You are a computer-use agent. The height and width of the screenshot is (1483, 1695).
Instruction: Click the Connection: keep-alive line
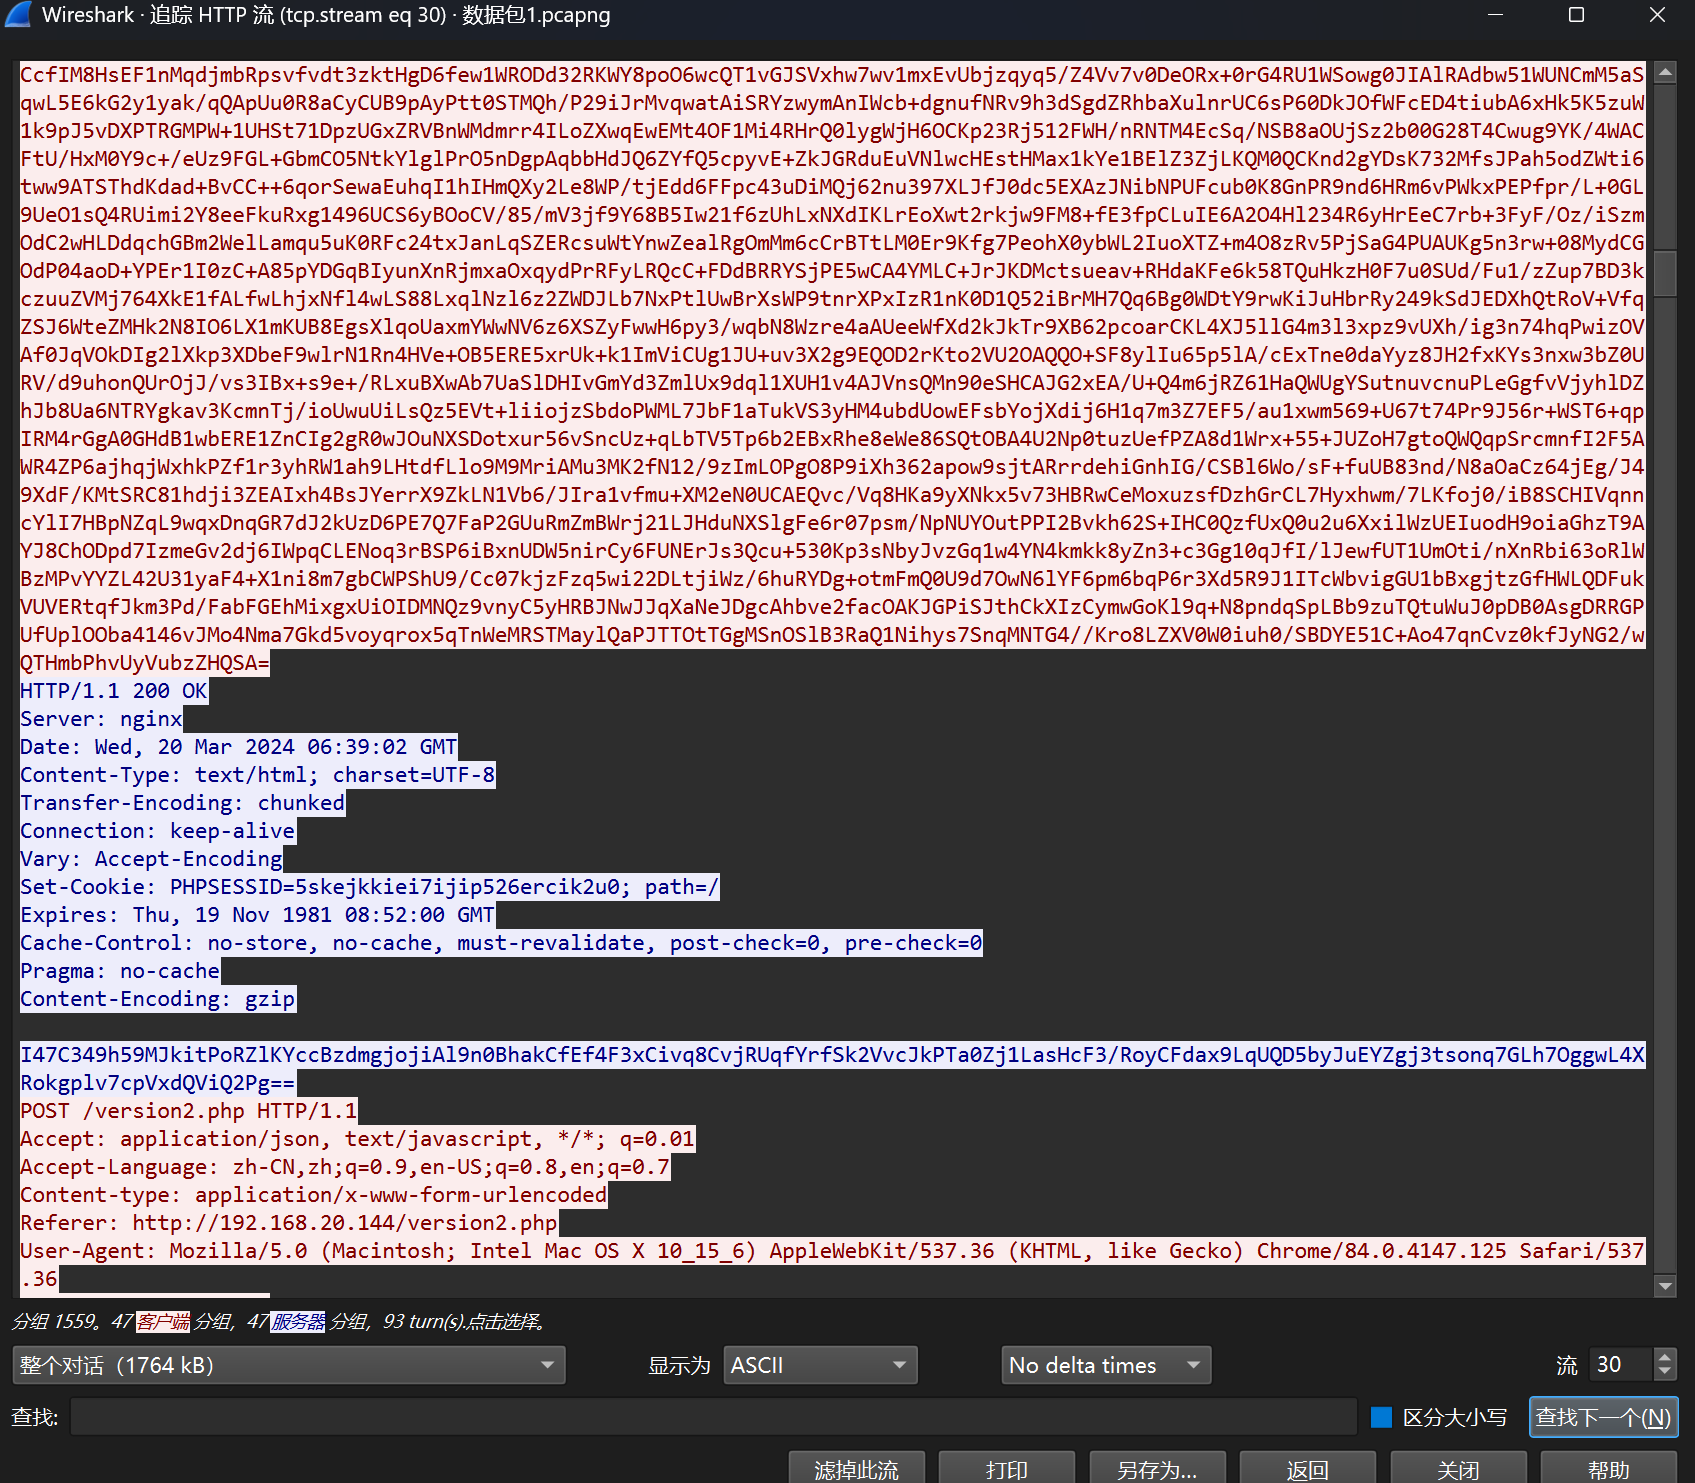click(x=158, y=831)
